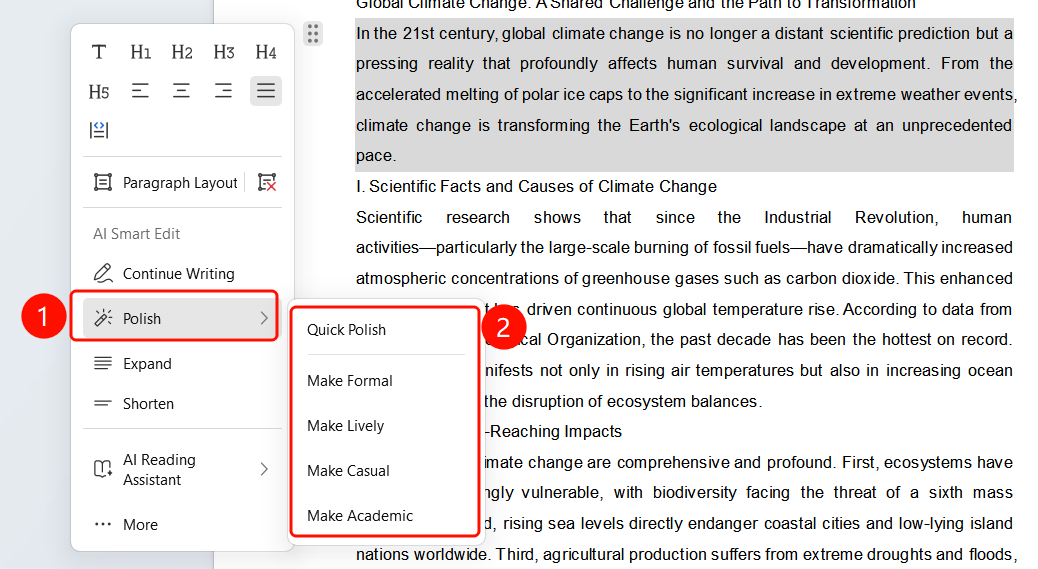Click the Polish submenu arrow
The height and width of the screenshot is (569, 1038).
pyautogui.click(x=264, y=318)
